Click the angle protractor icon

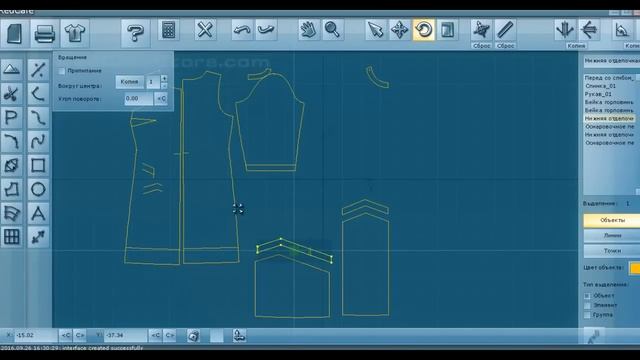coord(622,30)
